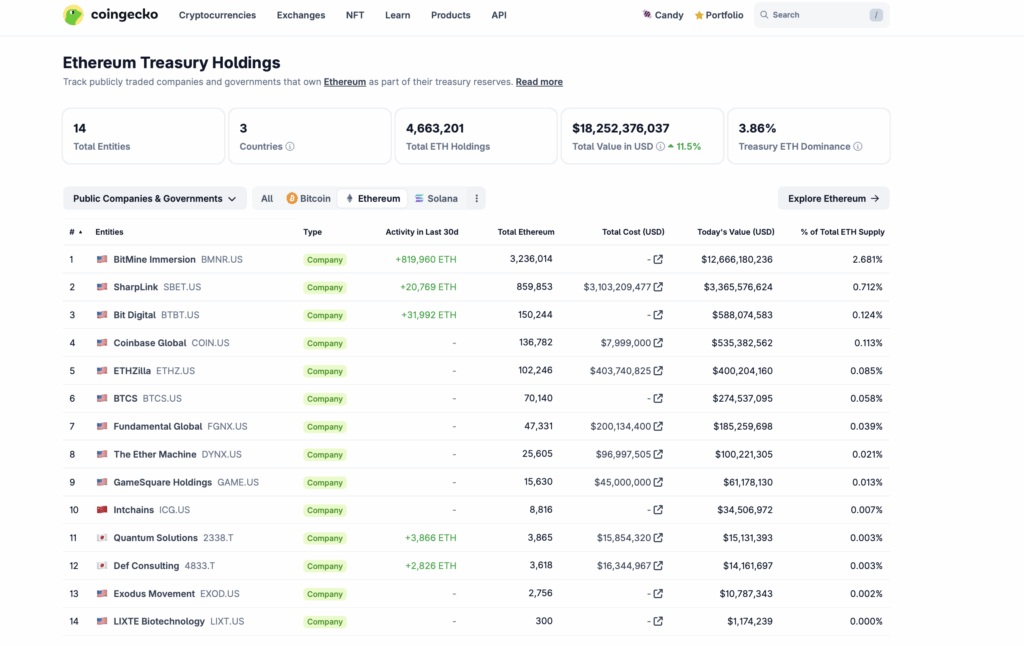Open API menu
1024x646 pixels.
[x=499, y=15]
